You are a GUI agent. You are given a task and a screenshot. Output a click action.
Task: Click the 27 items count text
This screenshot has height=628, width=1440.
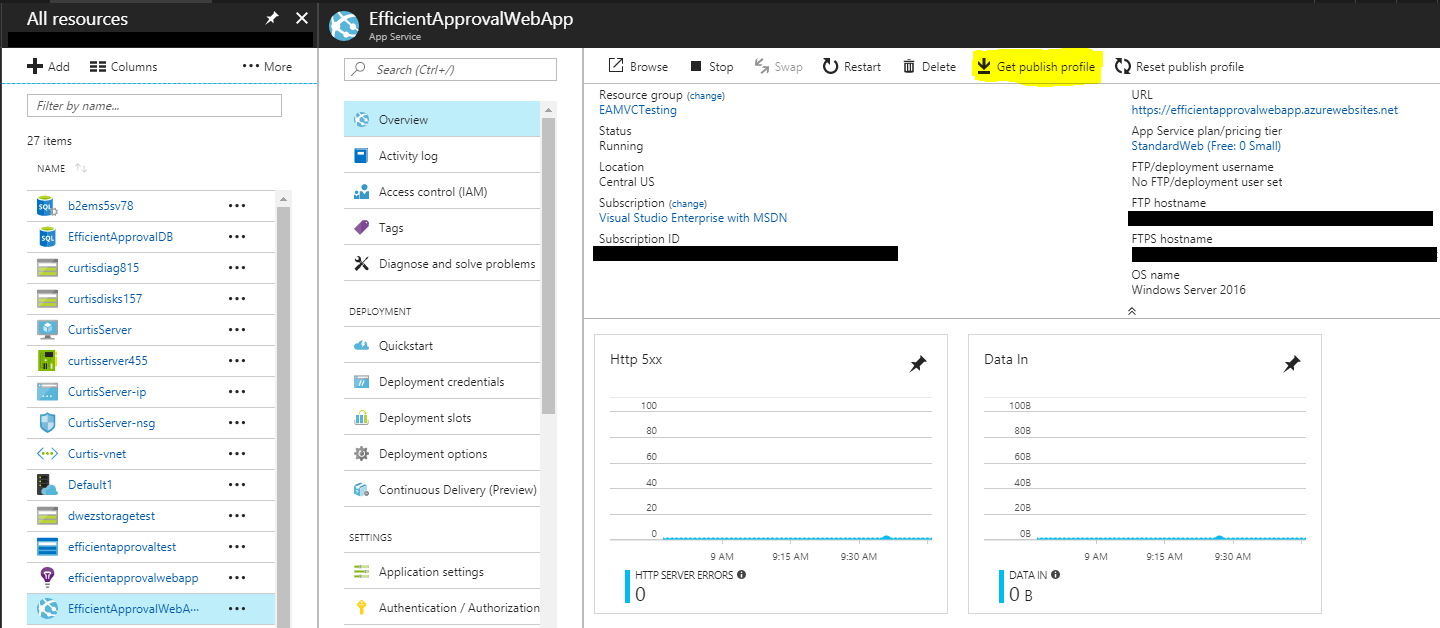[x=50, y=141]
